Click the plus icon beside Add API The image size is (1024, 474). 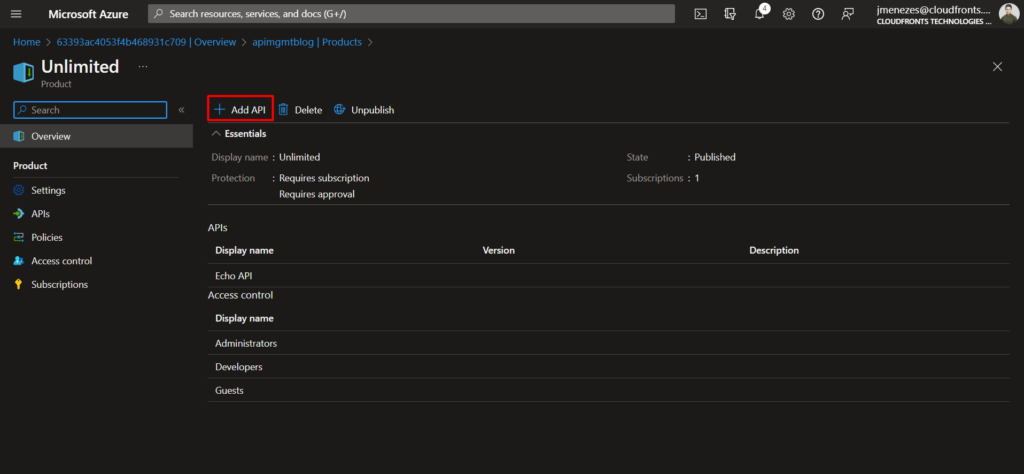pyautogui.click(x=219, y=110)
